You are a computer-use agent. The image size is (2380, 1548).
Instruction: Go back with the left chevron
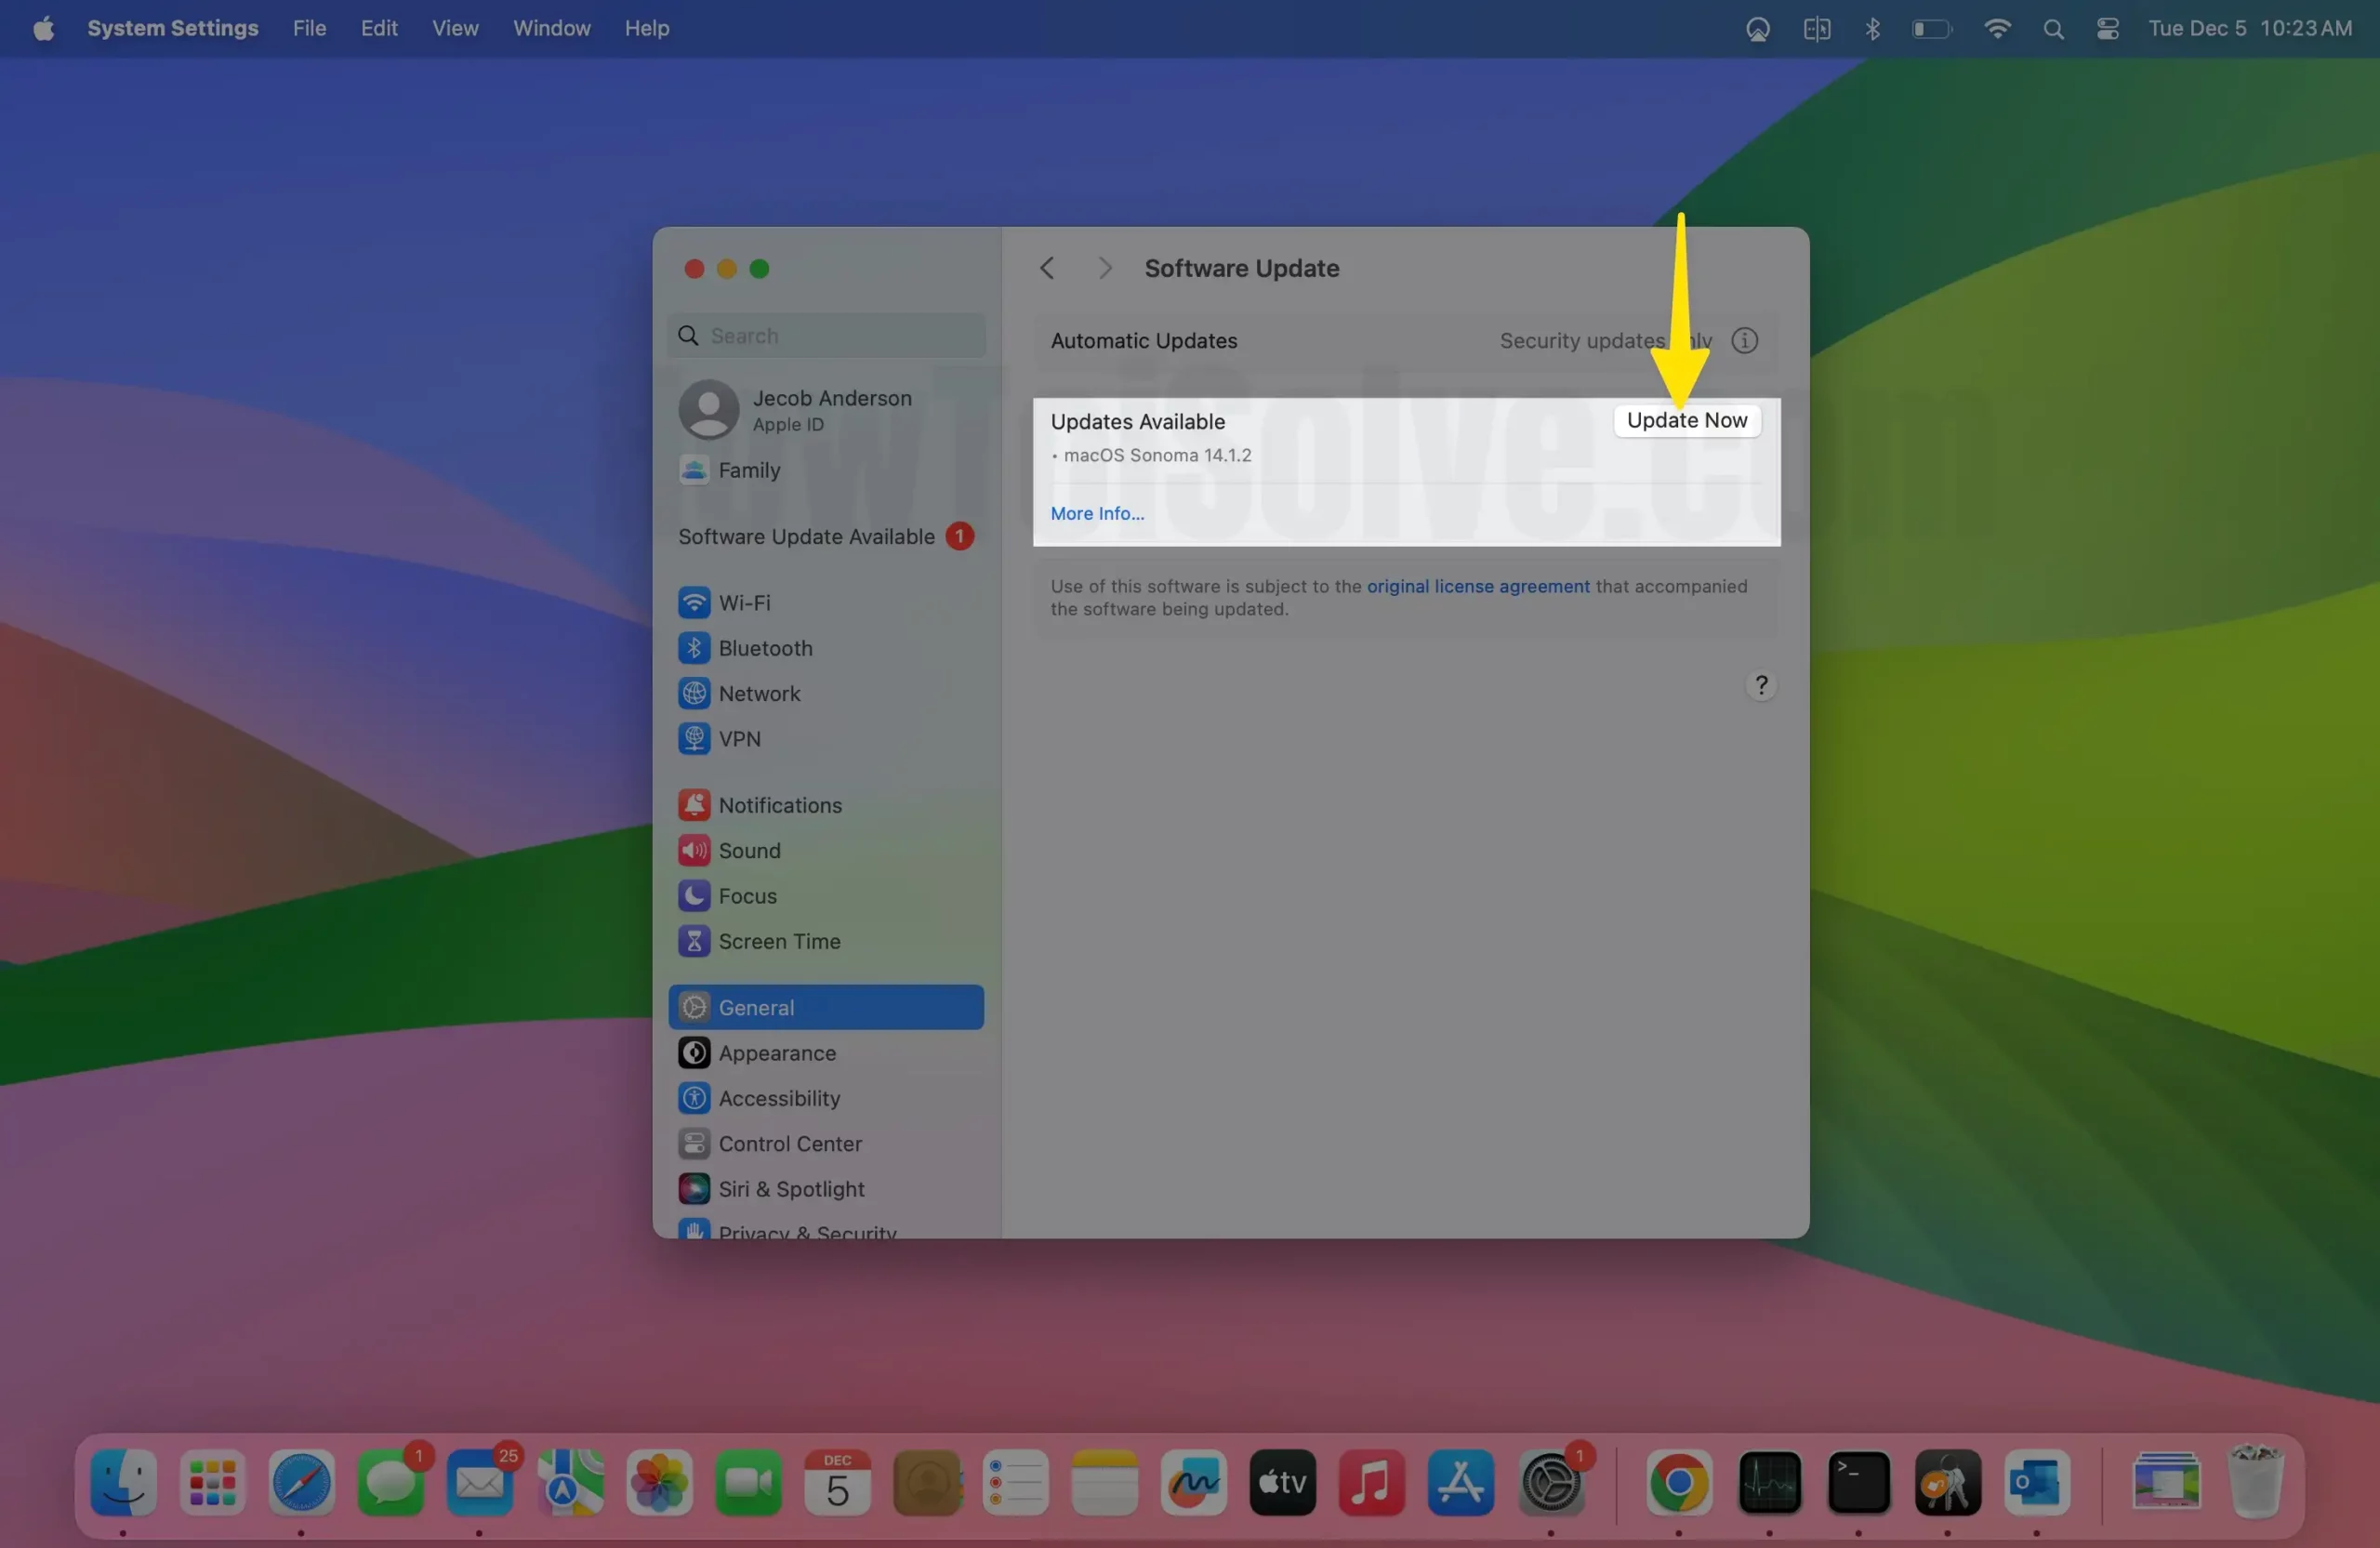[1047, 268]
